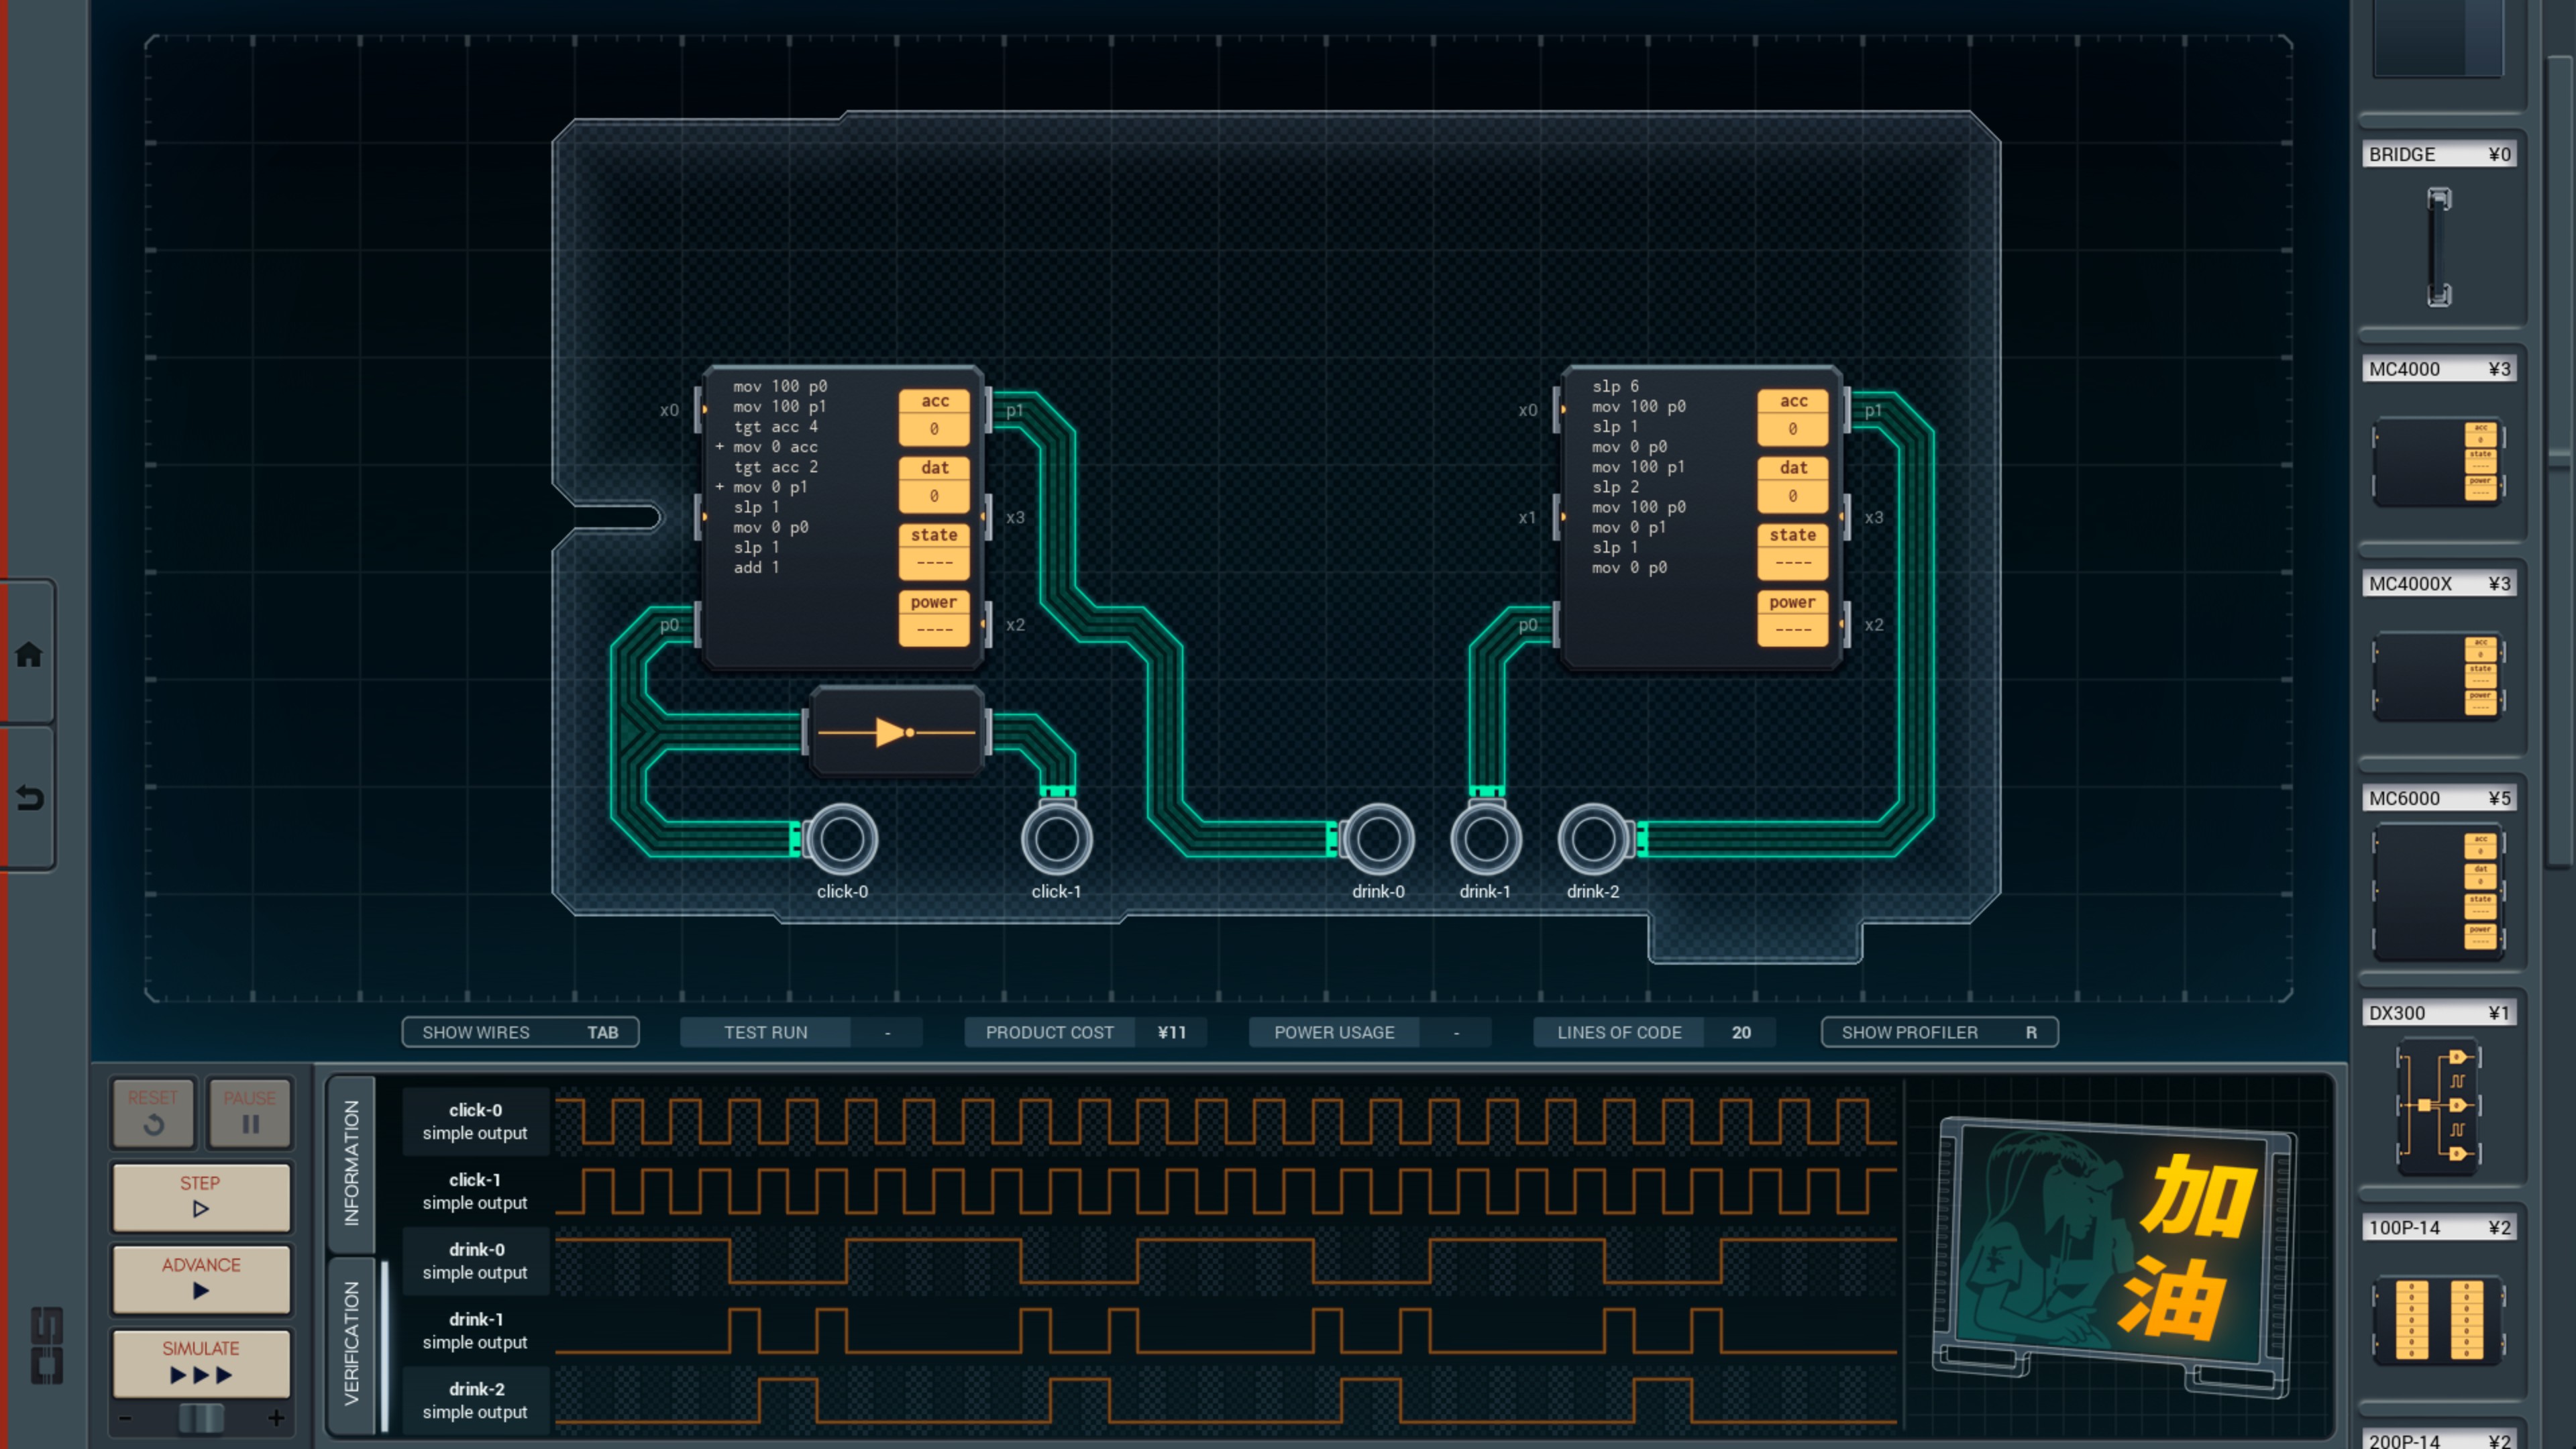Pause the simulation
The width and height of the screenshot is (2576, 1449).
click(x=250, y=1112)
